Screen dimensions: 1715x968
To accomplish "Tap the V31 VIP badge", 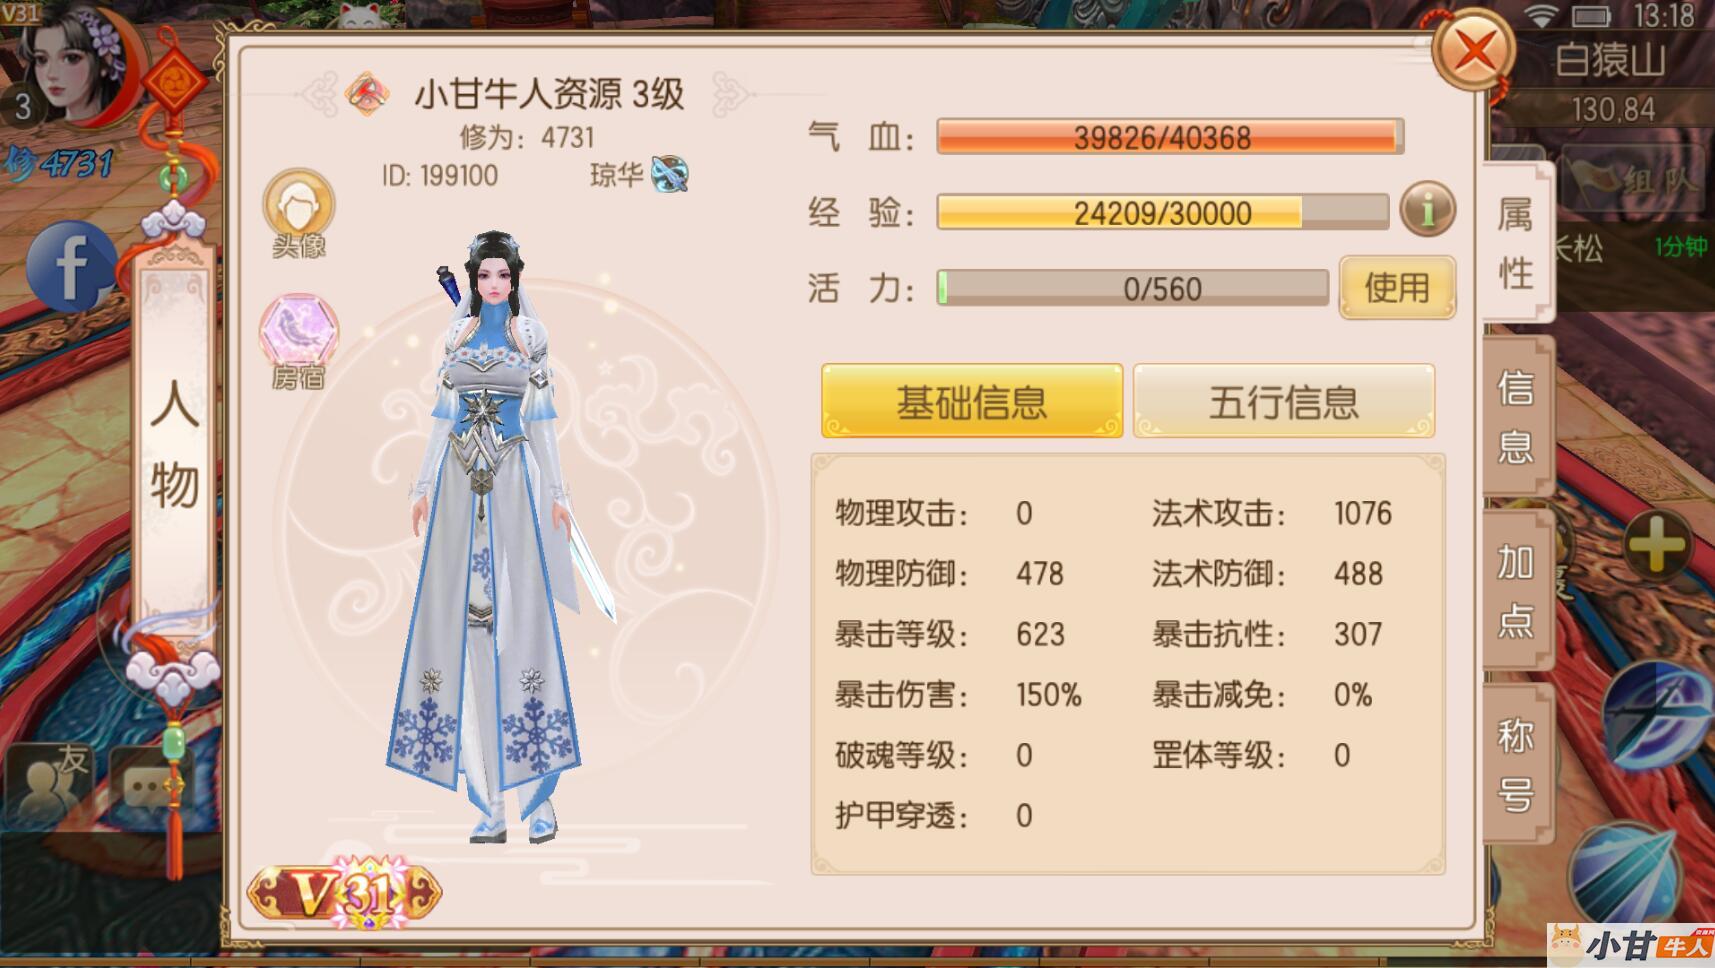I will pyautogui.click(x=345, y=892).
